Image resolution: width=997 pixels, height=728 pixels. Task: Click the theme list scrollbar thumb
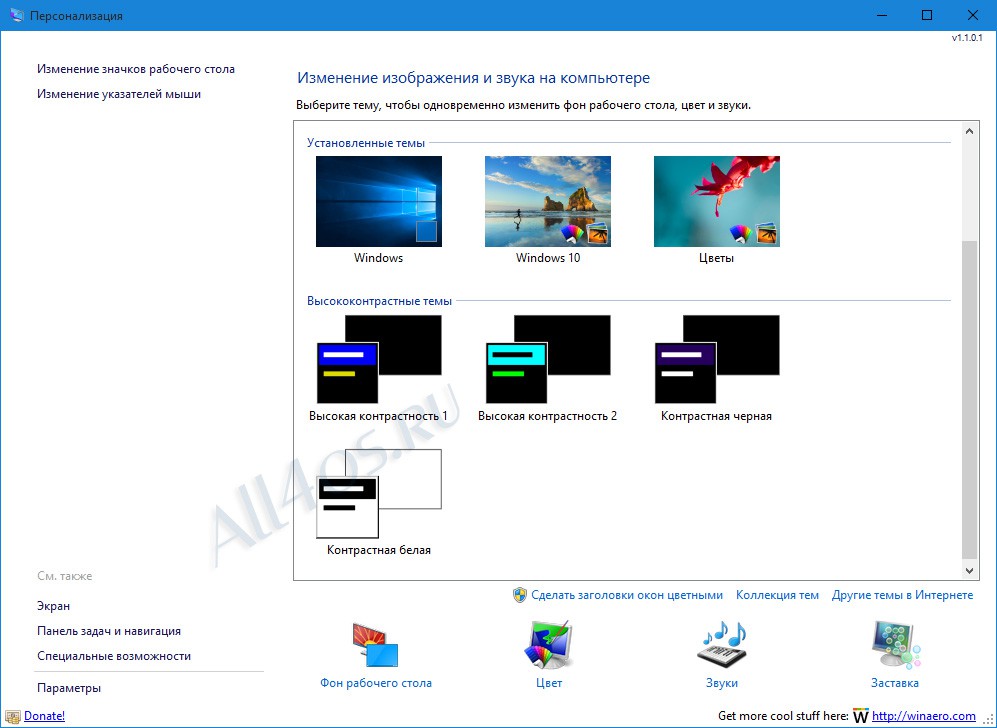pyautogui.click(x=969, y=399)
